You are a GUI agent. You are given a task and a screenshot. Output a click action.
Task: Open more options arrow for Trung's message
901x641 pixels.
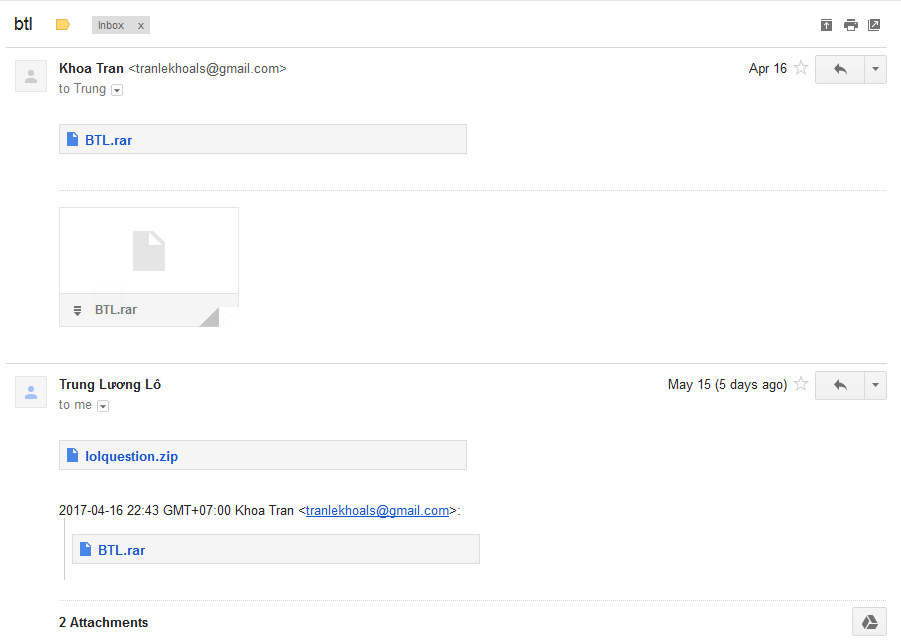(x=875, y=385)
